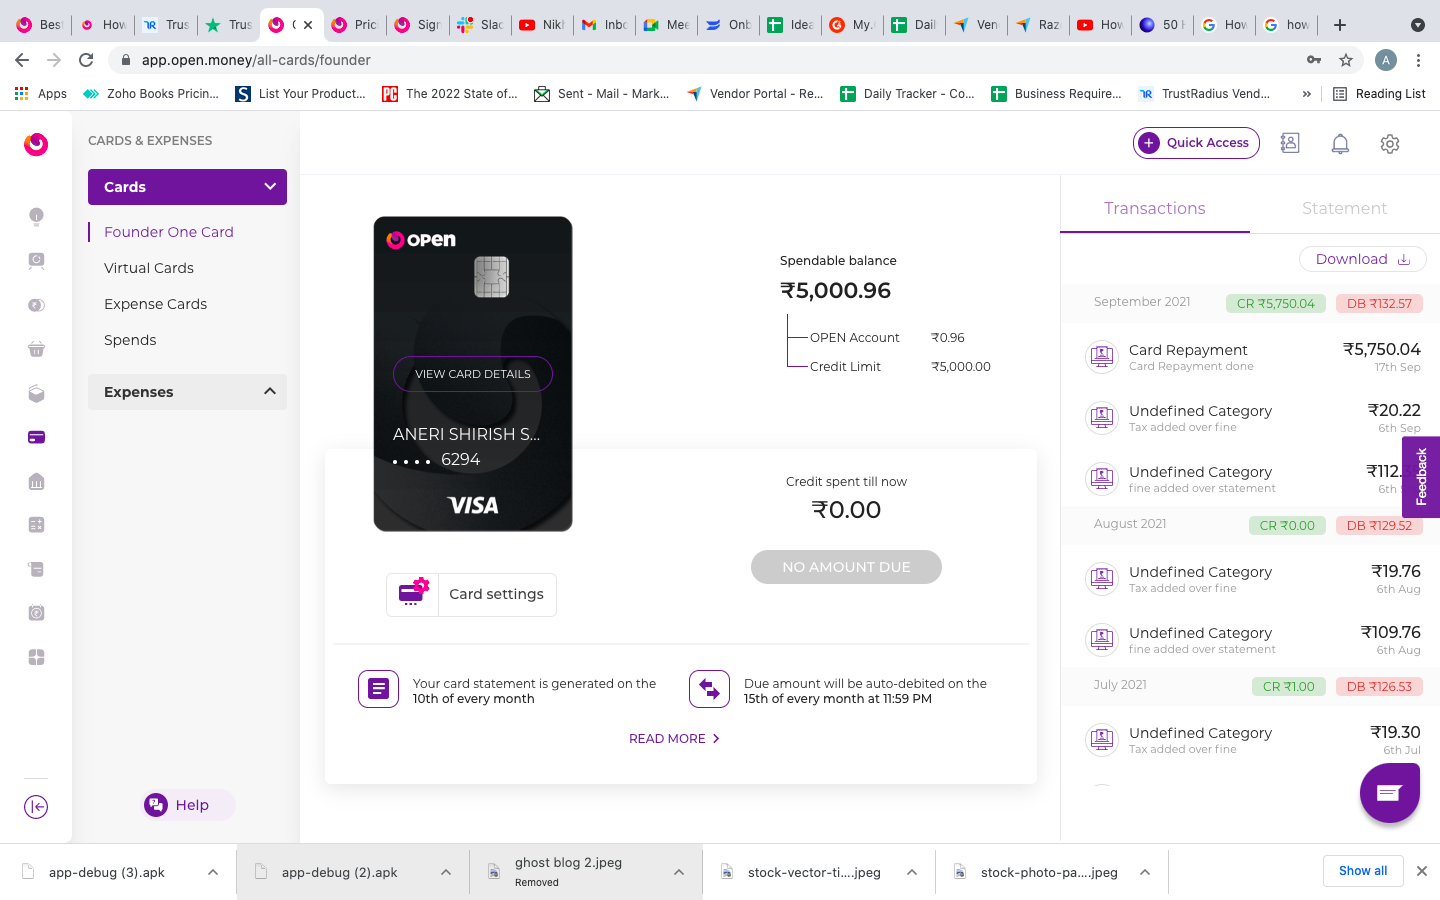Switch to the Statement tab

1344,208
